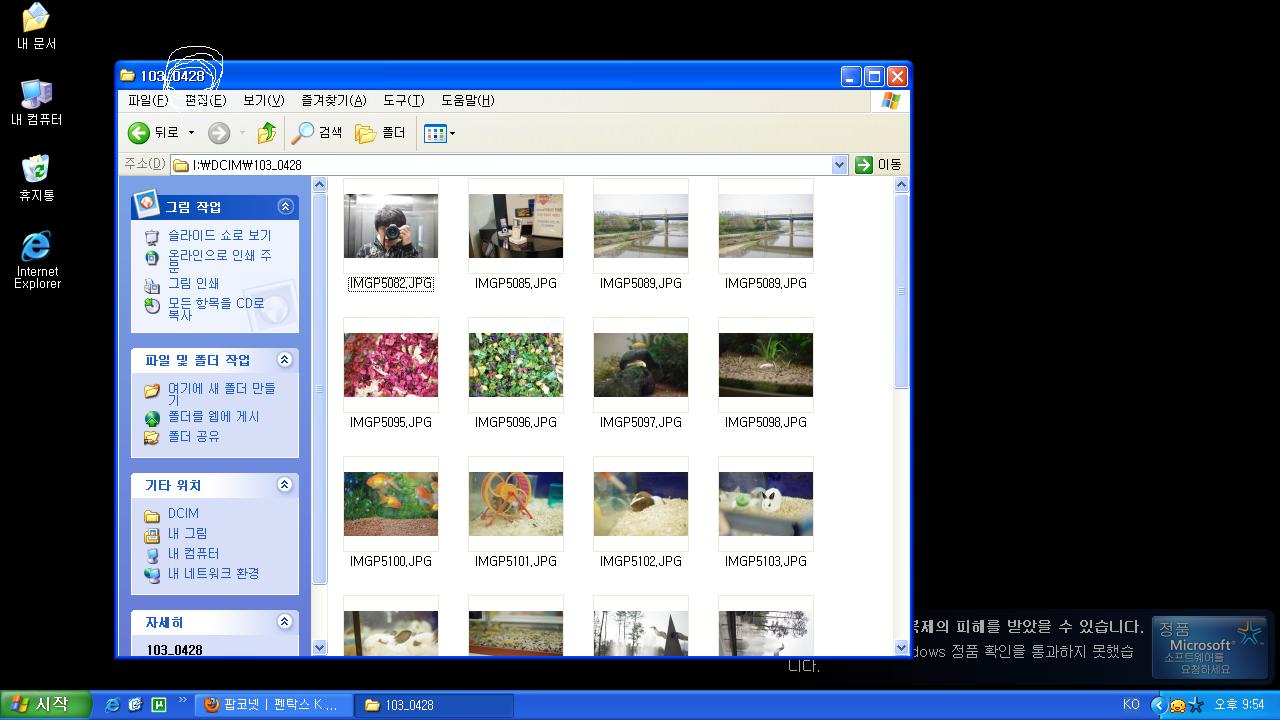1280x720 pixels.
Task: Click the 시작 Start button
Action: point(42,705)
